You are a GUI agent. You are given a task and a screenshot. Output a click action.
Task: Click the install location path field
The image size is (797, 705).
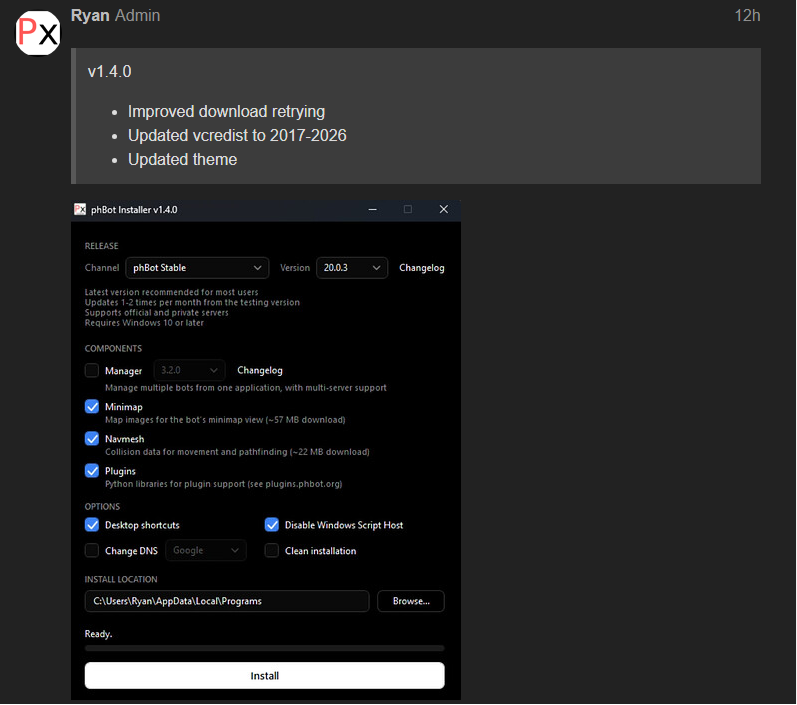pos(227,601)
